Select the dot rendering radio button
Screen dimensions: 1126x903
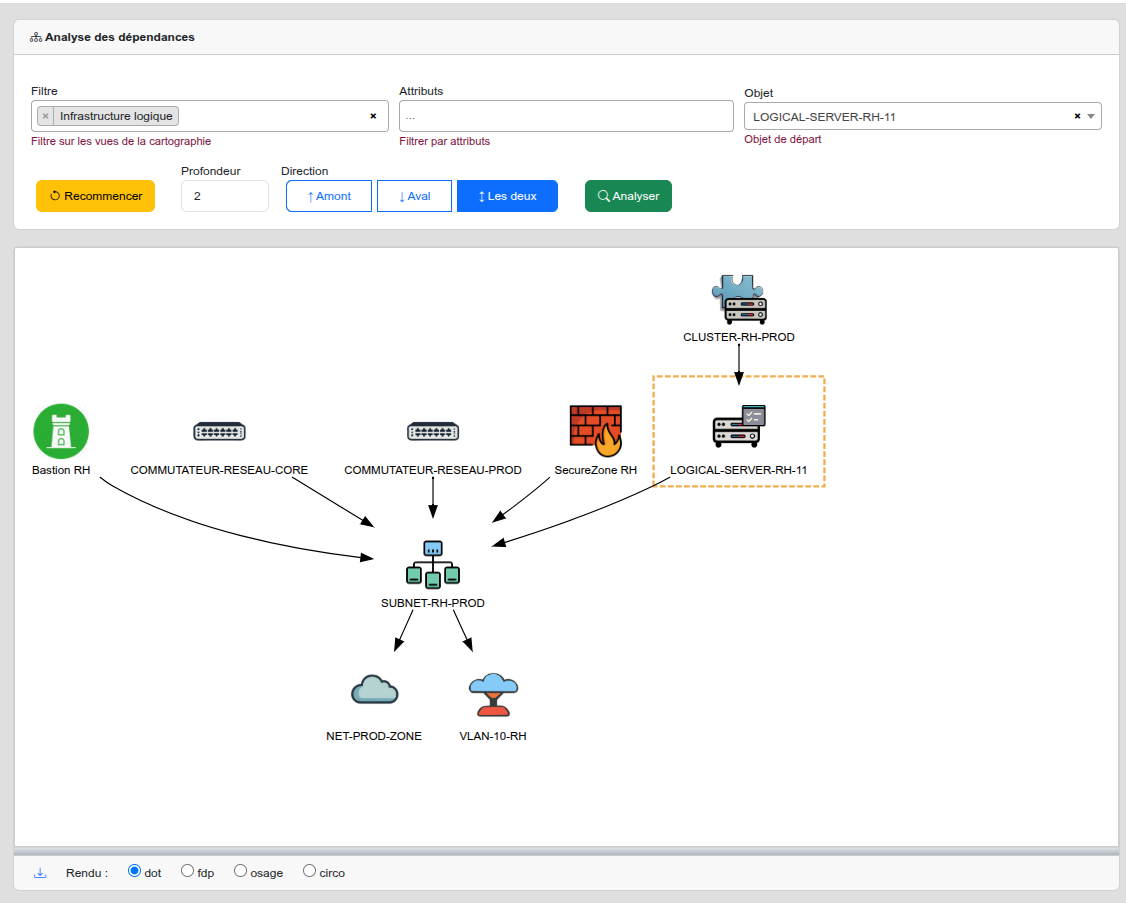[x=135, y=871]
